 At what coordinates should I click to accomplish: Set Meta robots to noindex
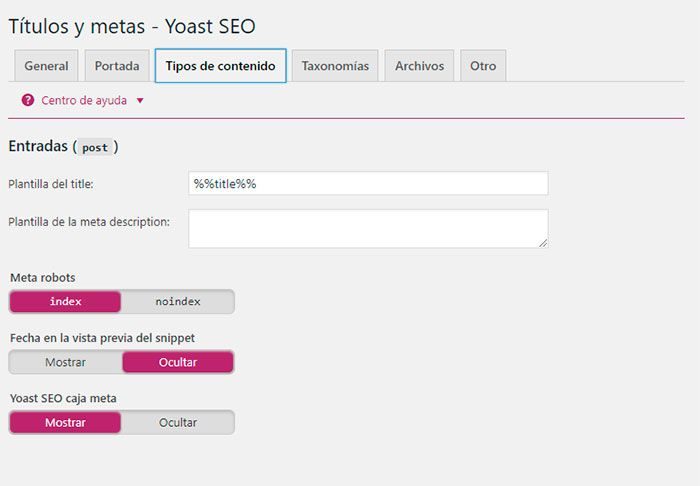(178, 301)
